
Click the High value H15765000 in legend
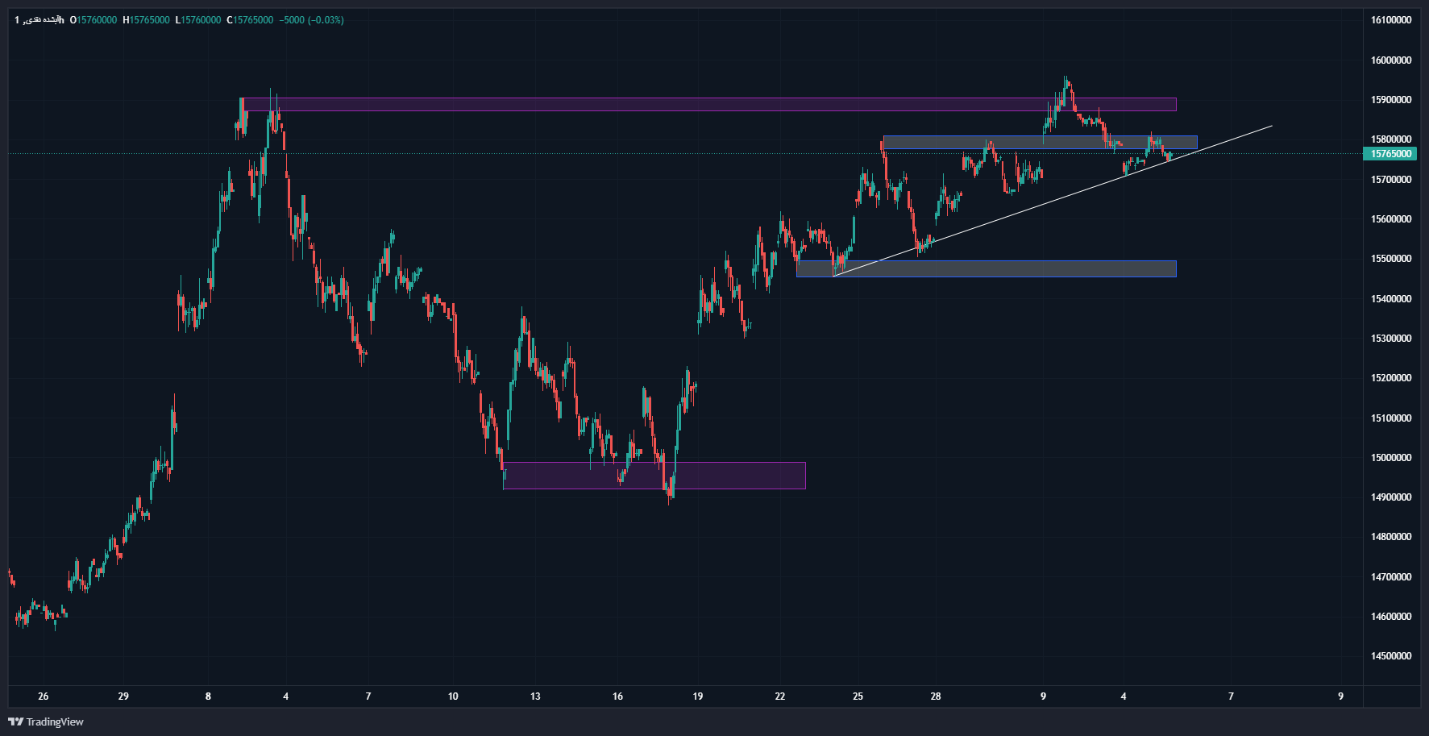[146, 20]
